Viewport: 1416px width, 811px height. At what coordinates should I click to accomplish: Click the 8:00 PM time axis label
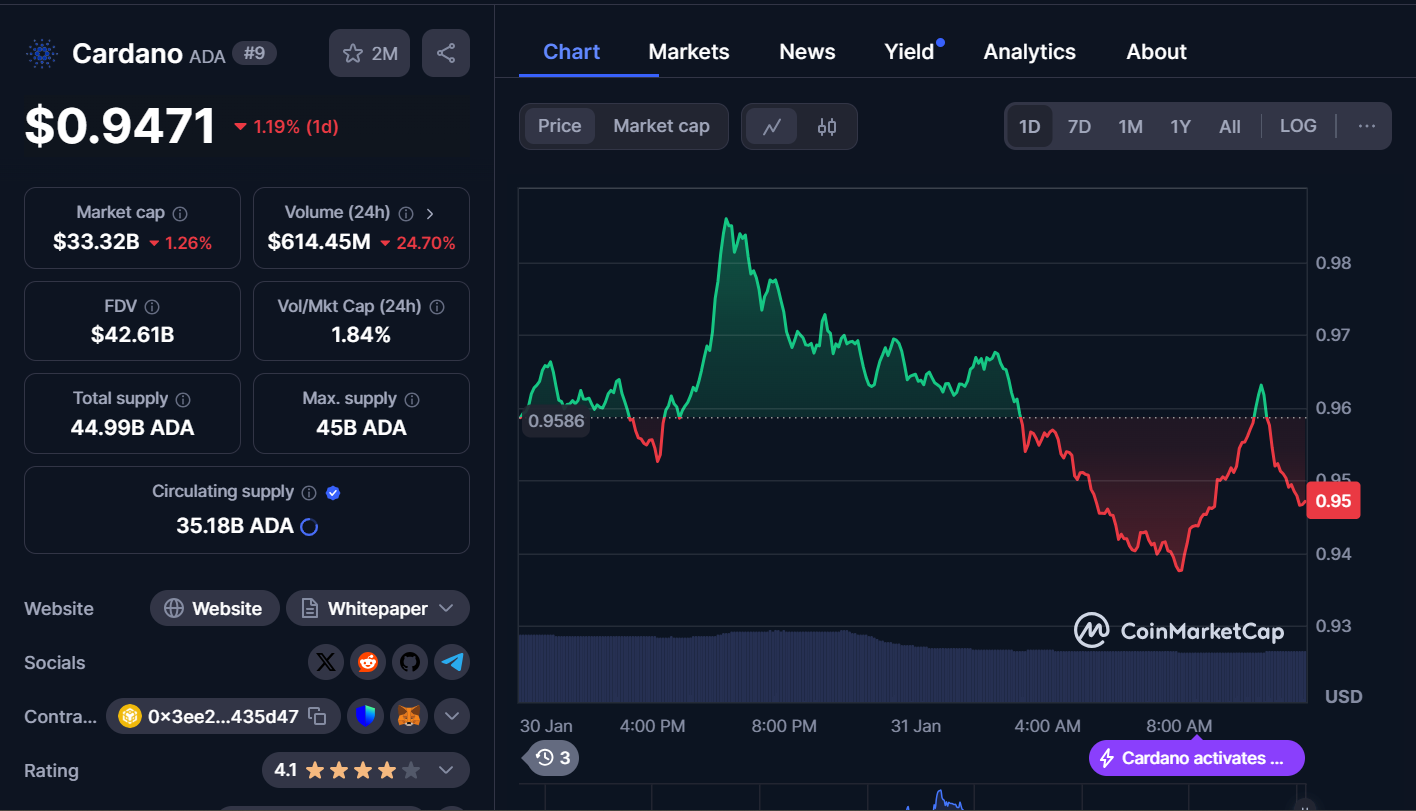tap(784, 726)
